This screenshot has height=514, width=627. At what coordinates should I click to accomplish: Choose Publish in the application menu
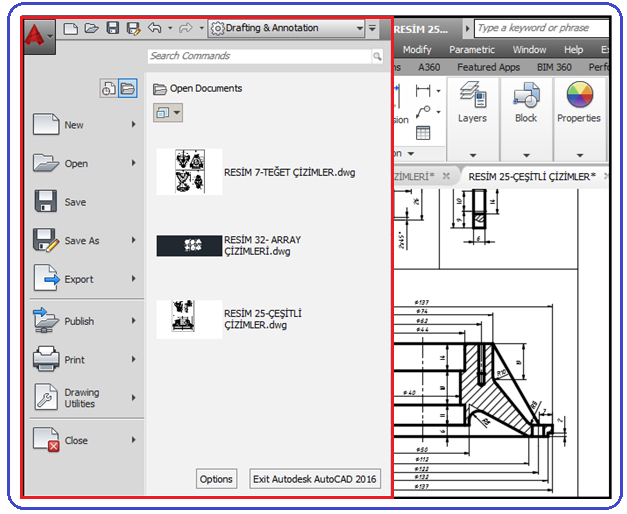coord(84,321)
